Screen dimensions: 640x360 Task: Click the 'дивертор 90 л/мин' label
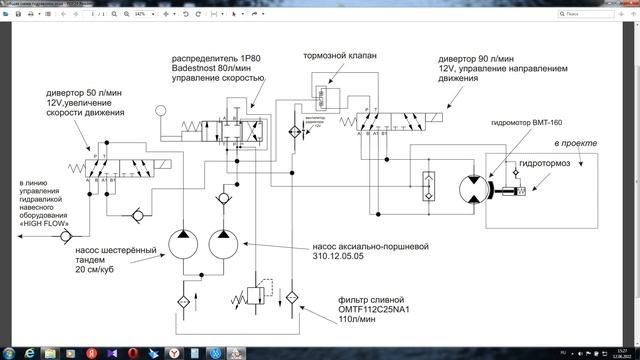tap(476, 59)
